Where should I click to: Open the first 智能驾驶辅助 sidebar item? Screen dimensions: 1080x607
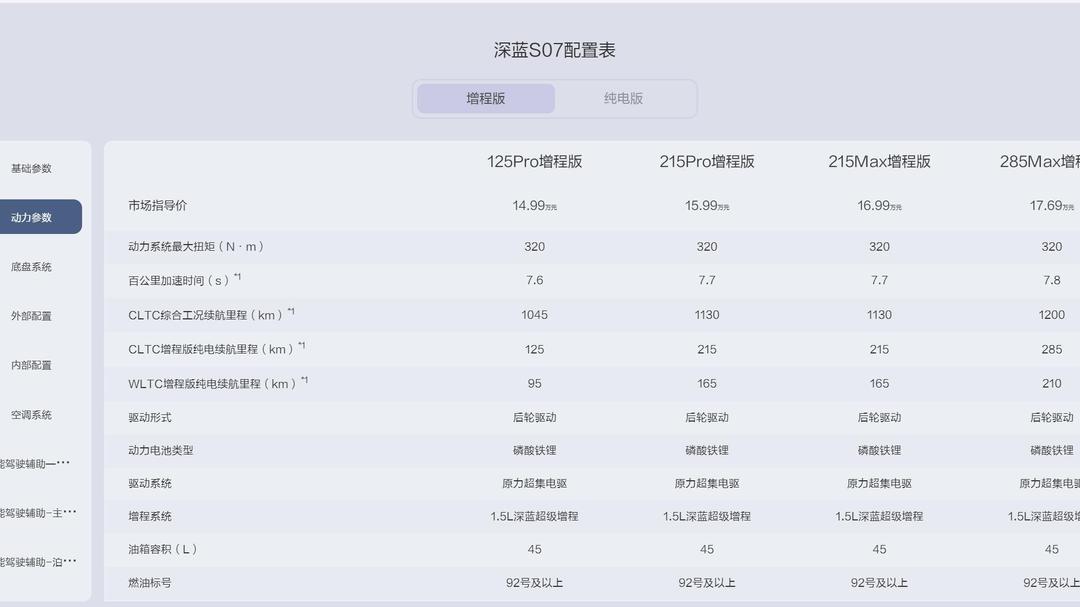(31, 464)
